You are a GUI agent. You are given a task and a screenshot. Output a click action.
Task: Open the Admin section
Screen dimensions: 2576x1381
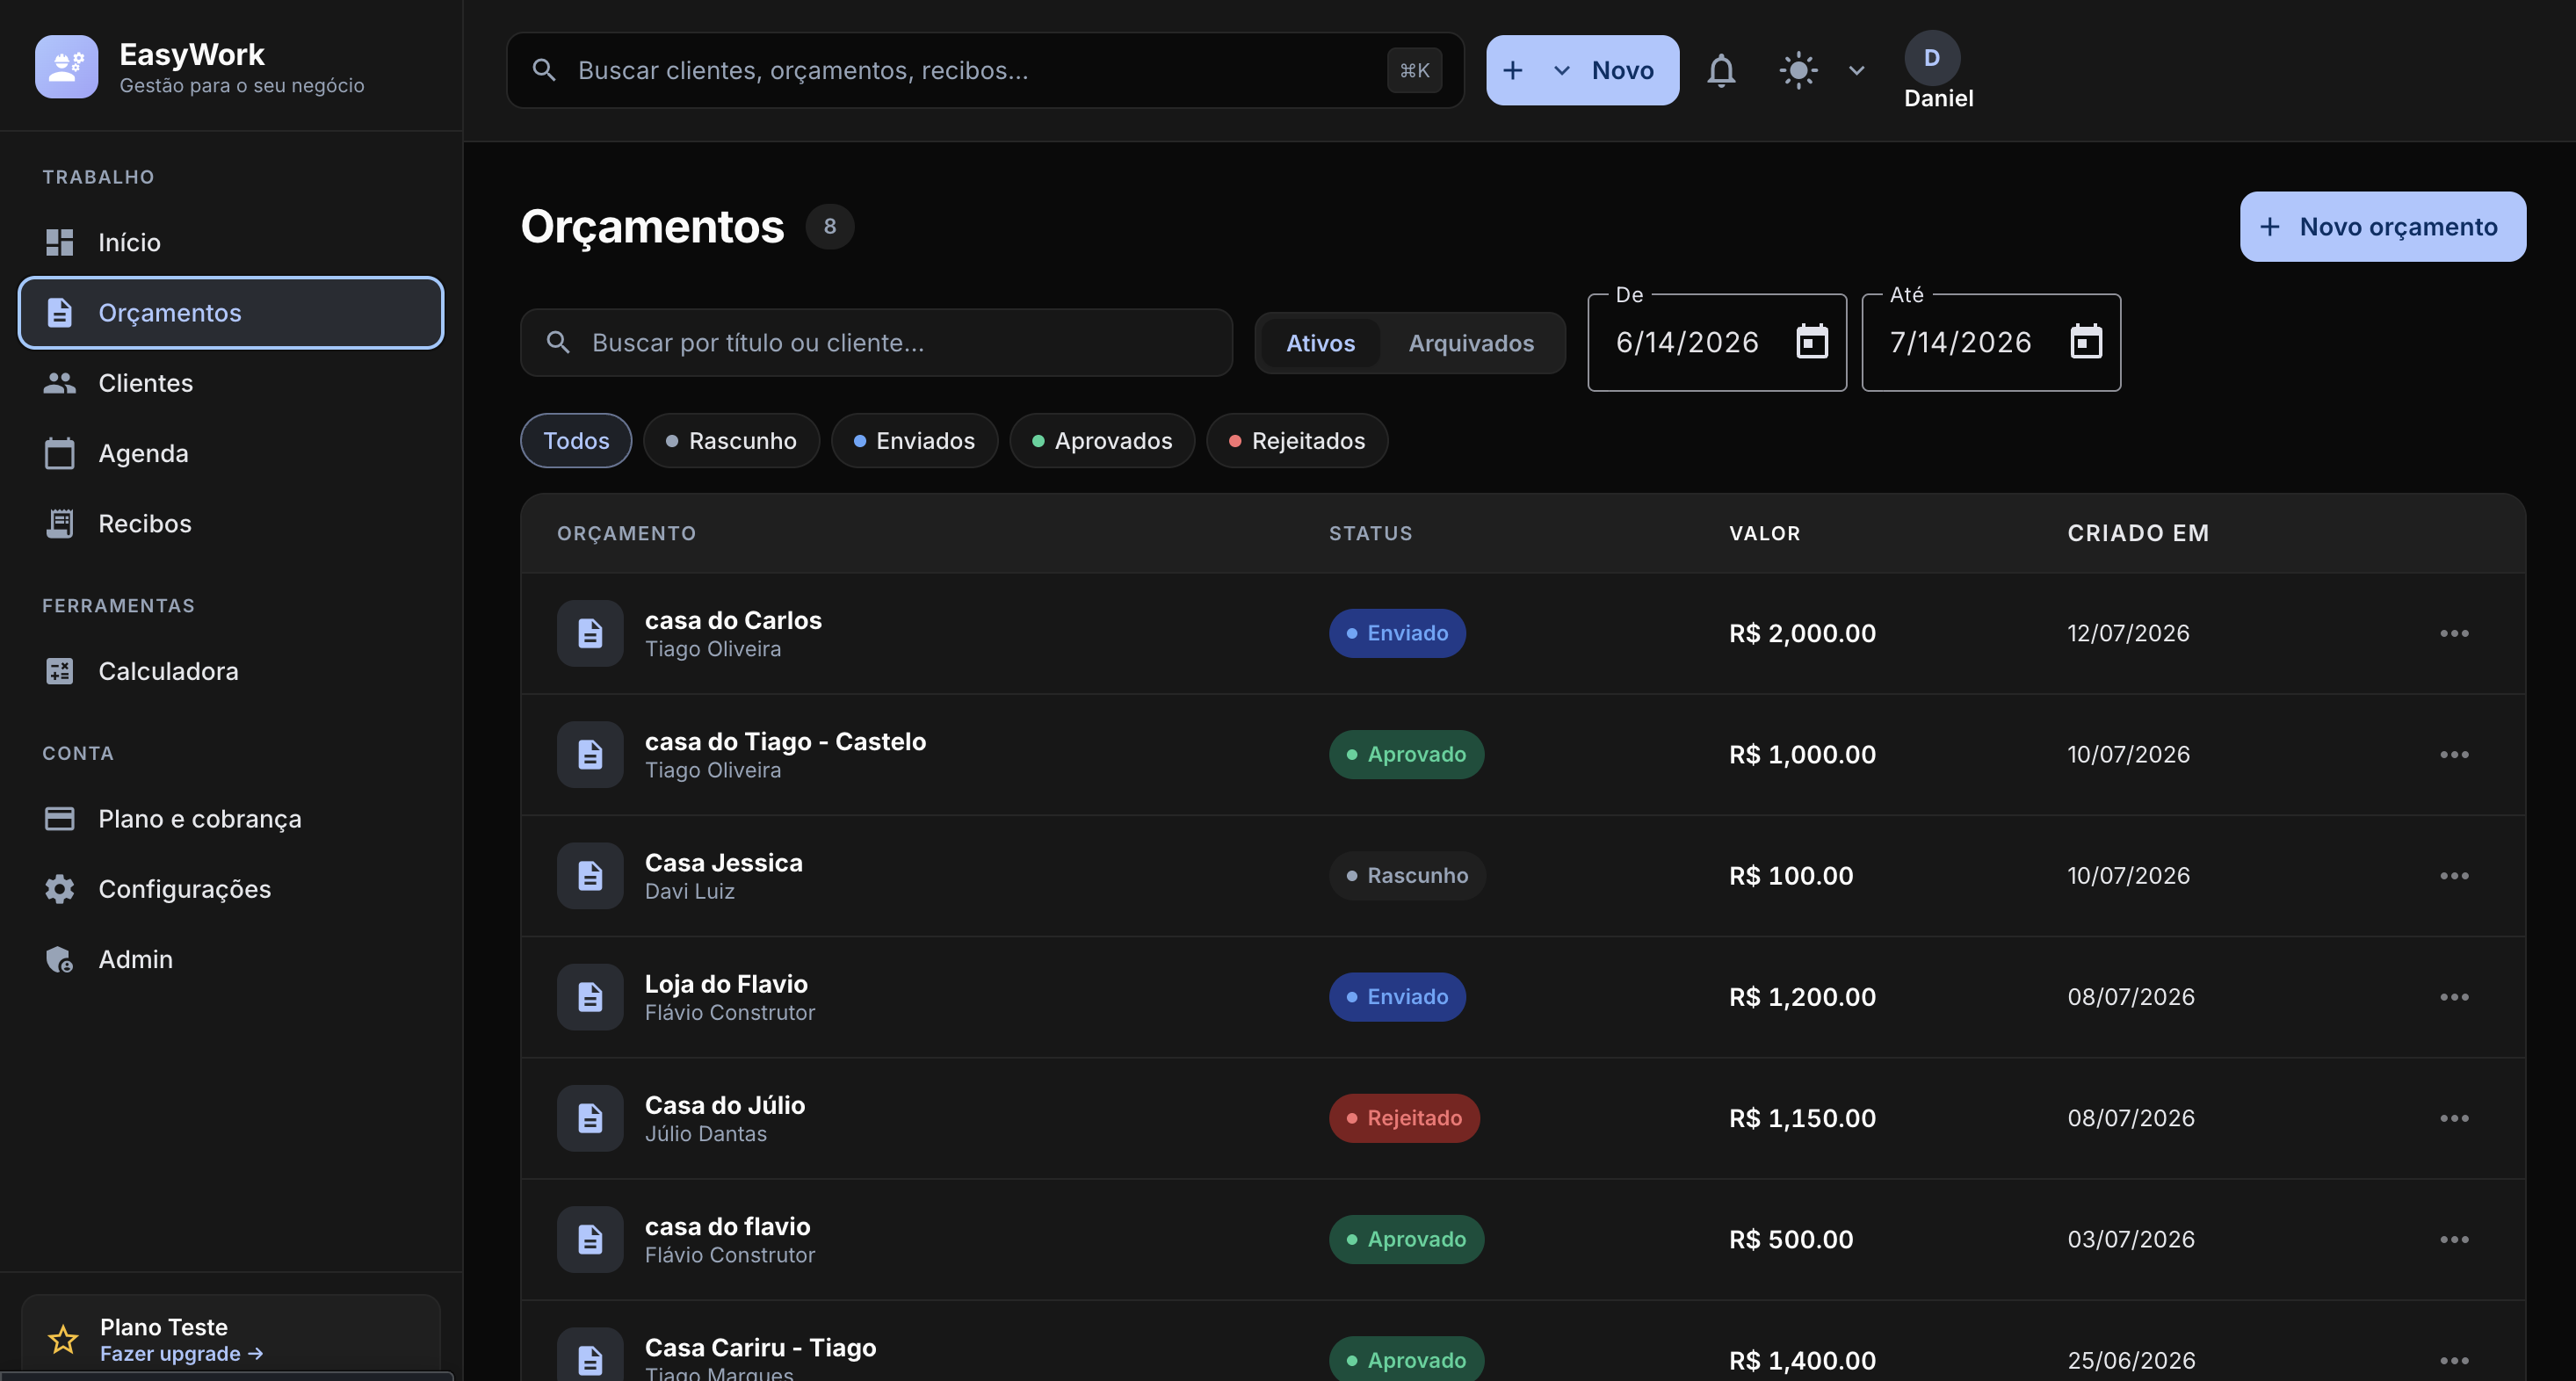(231, 959)
